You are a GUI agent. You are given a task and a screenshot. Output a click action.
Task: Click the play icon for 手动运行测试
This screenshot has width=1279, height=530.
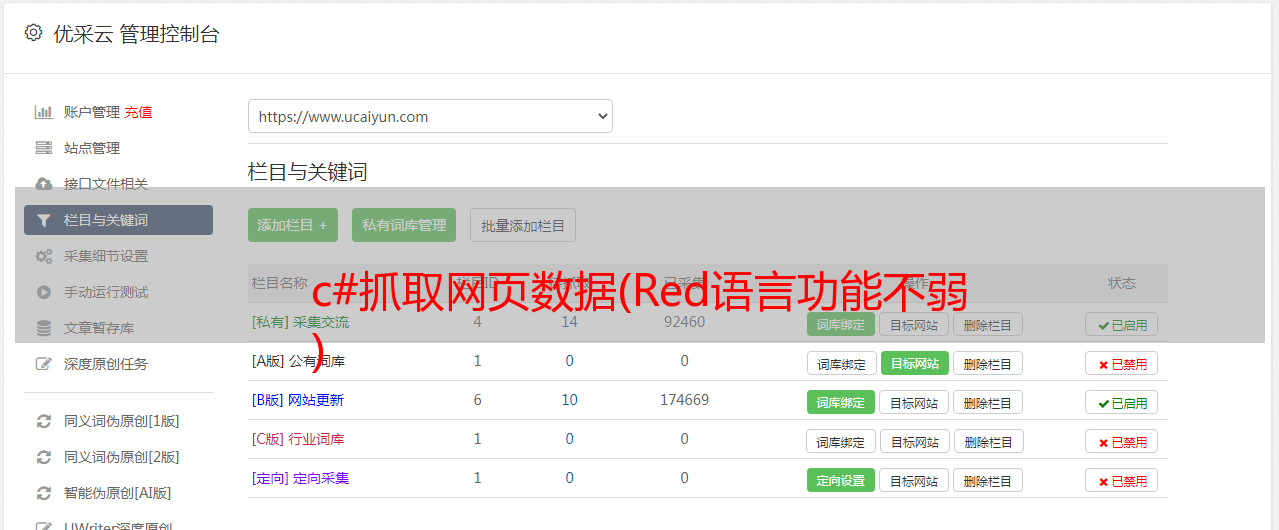pyautogui.click(x=43, y=292)
